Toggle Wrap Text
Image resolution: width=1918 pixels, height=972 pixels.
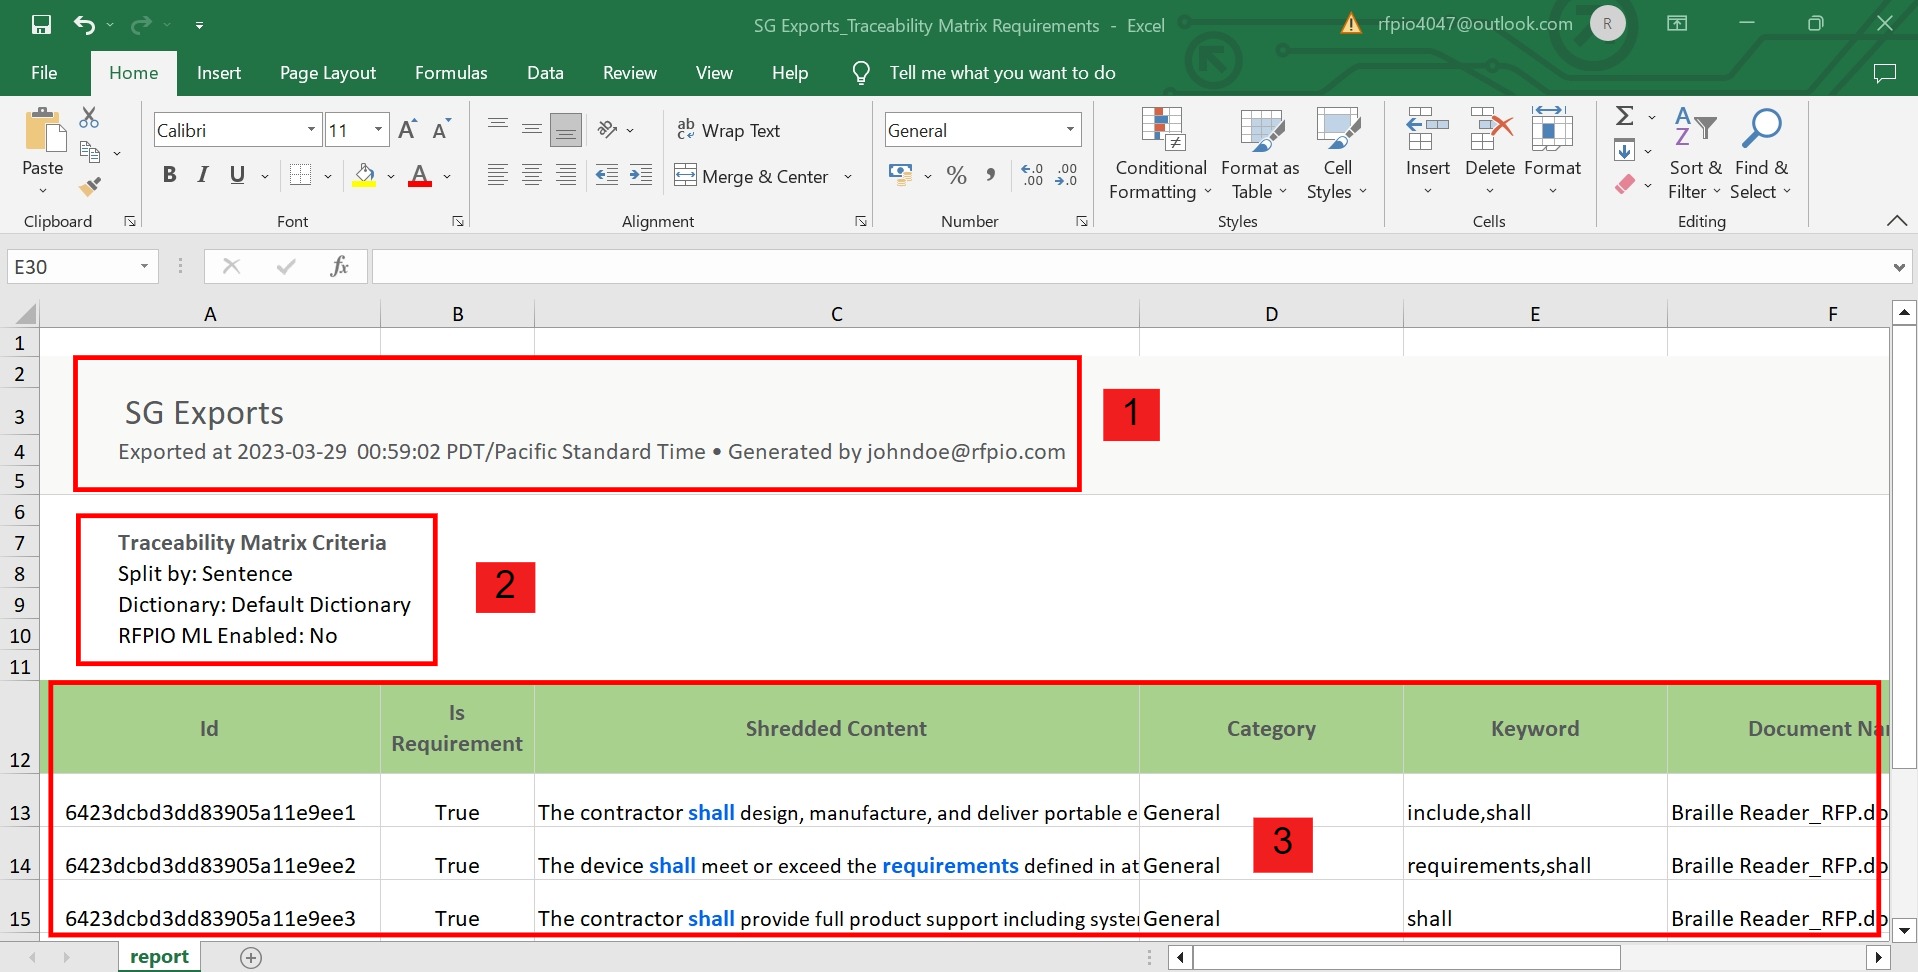tap(728, 130)
